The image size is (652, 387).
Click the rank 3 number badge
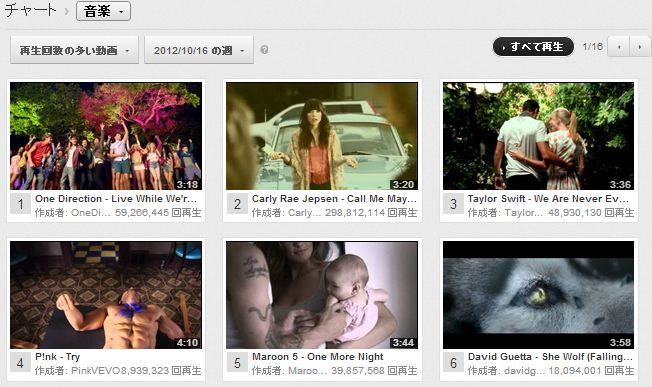(453, 204)
